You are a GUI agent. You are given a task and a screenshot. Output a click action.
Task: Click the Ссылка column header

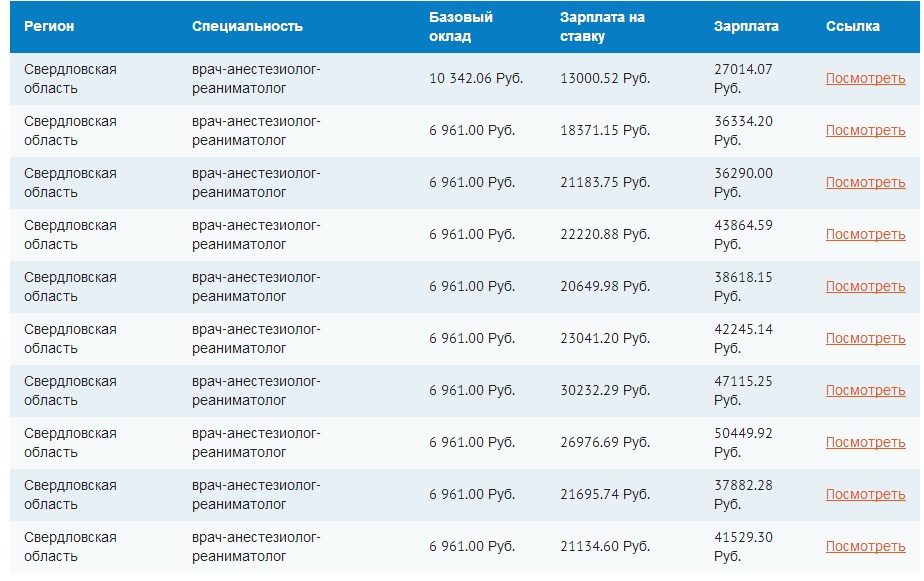pos(853,27)
